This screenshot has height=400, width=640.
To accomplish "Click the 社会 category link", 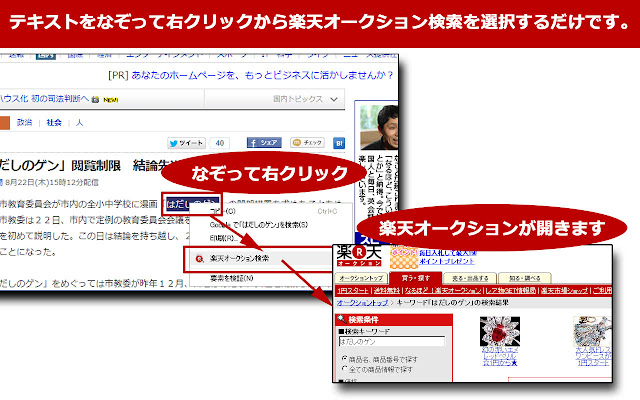I will (54, 122).
